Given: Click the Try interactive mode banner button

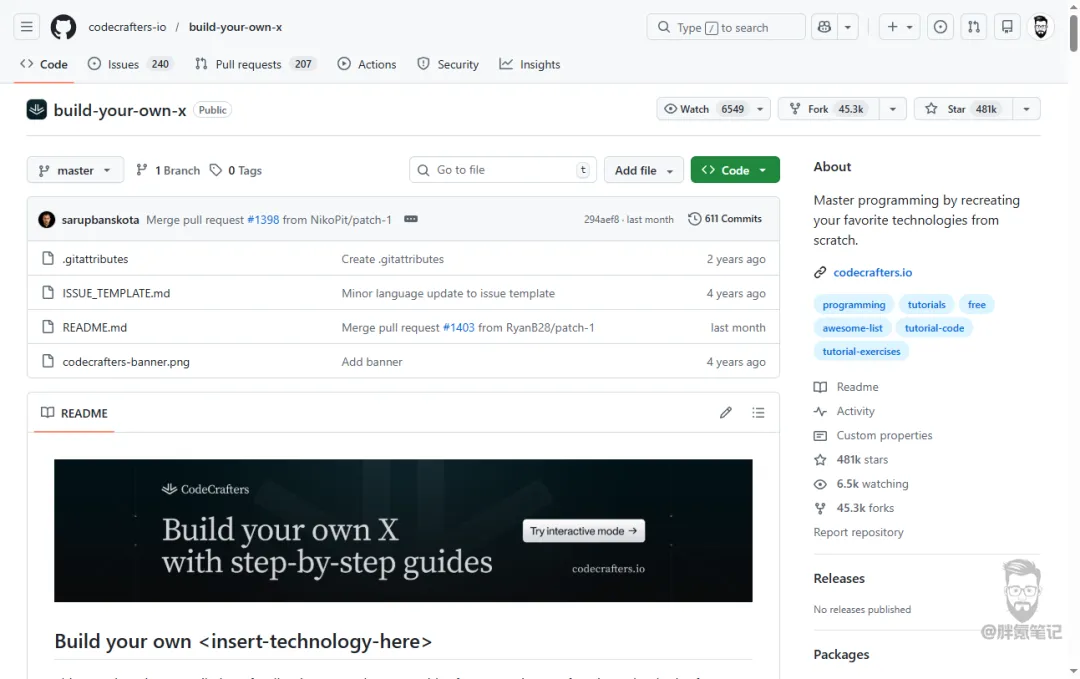Looking at the screenshot, I should [x=583, y=531].
